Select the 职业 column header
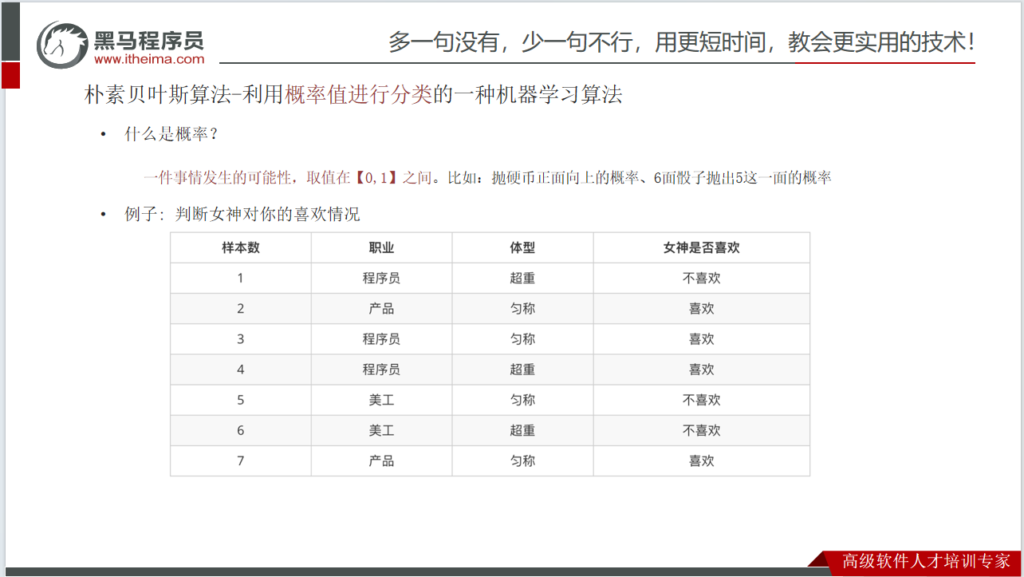 coord(381,247)
